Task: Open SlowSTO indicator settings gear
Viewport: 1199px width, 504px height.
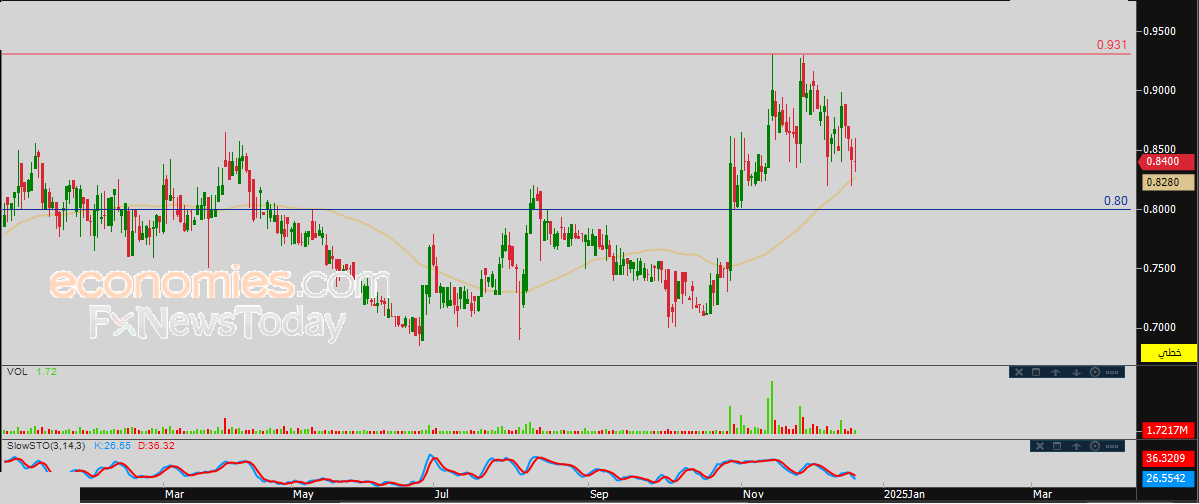Action: coord(1097,446)
